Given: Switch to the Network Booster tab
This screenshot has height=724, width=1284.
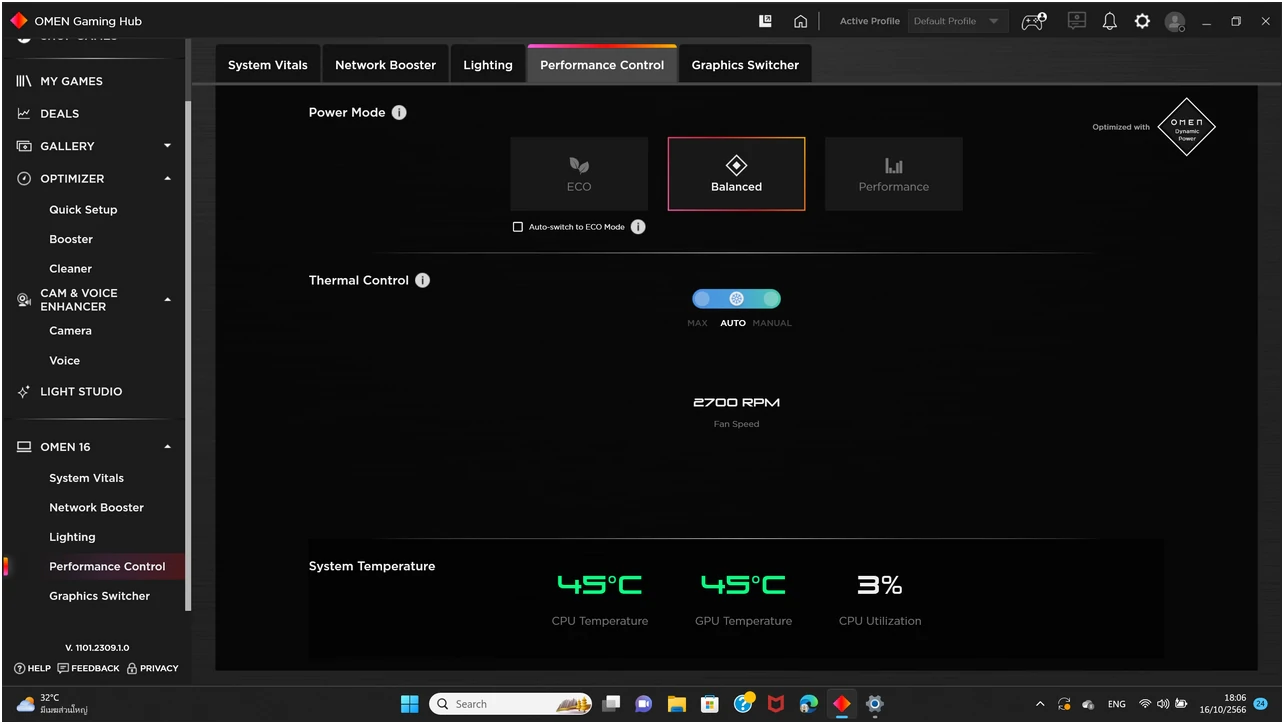Looking at the screenshot, I should click(385, 64).
